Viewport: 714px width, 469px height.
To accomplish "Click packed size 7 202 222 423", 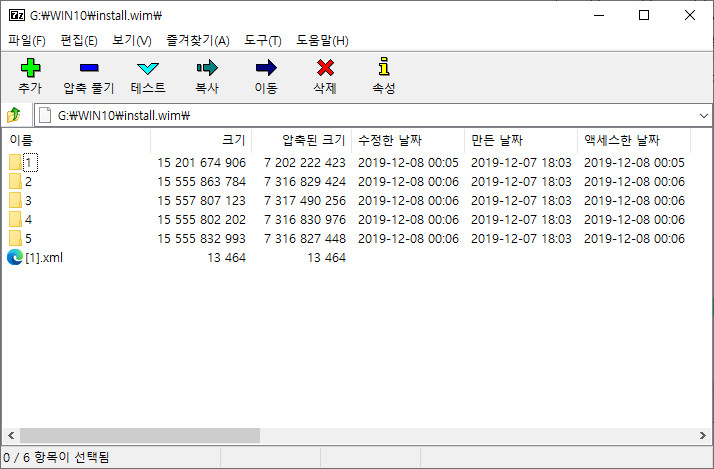I will [x=305, y=163].
